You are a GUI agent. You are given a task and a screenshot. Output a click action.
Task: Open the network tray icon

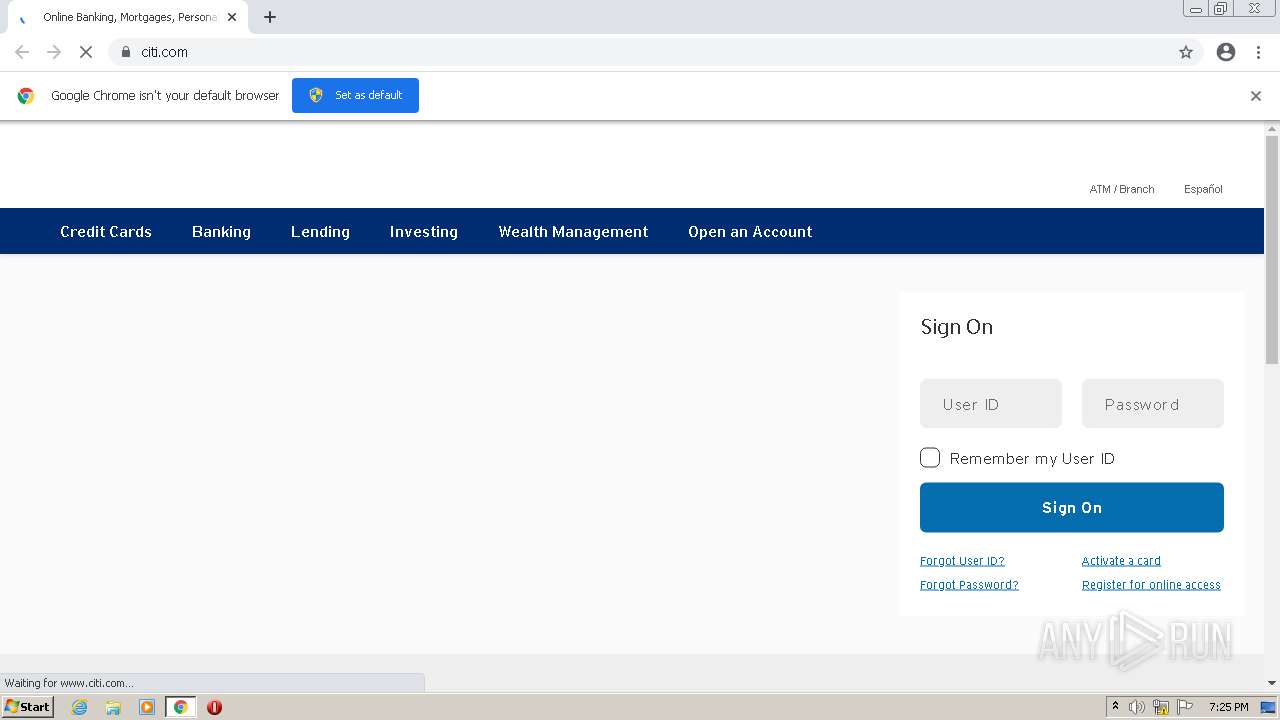(1161, 707)
